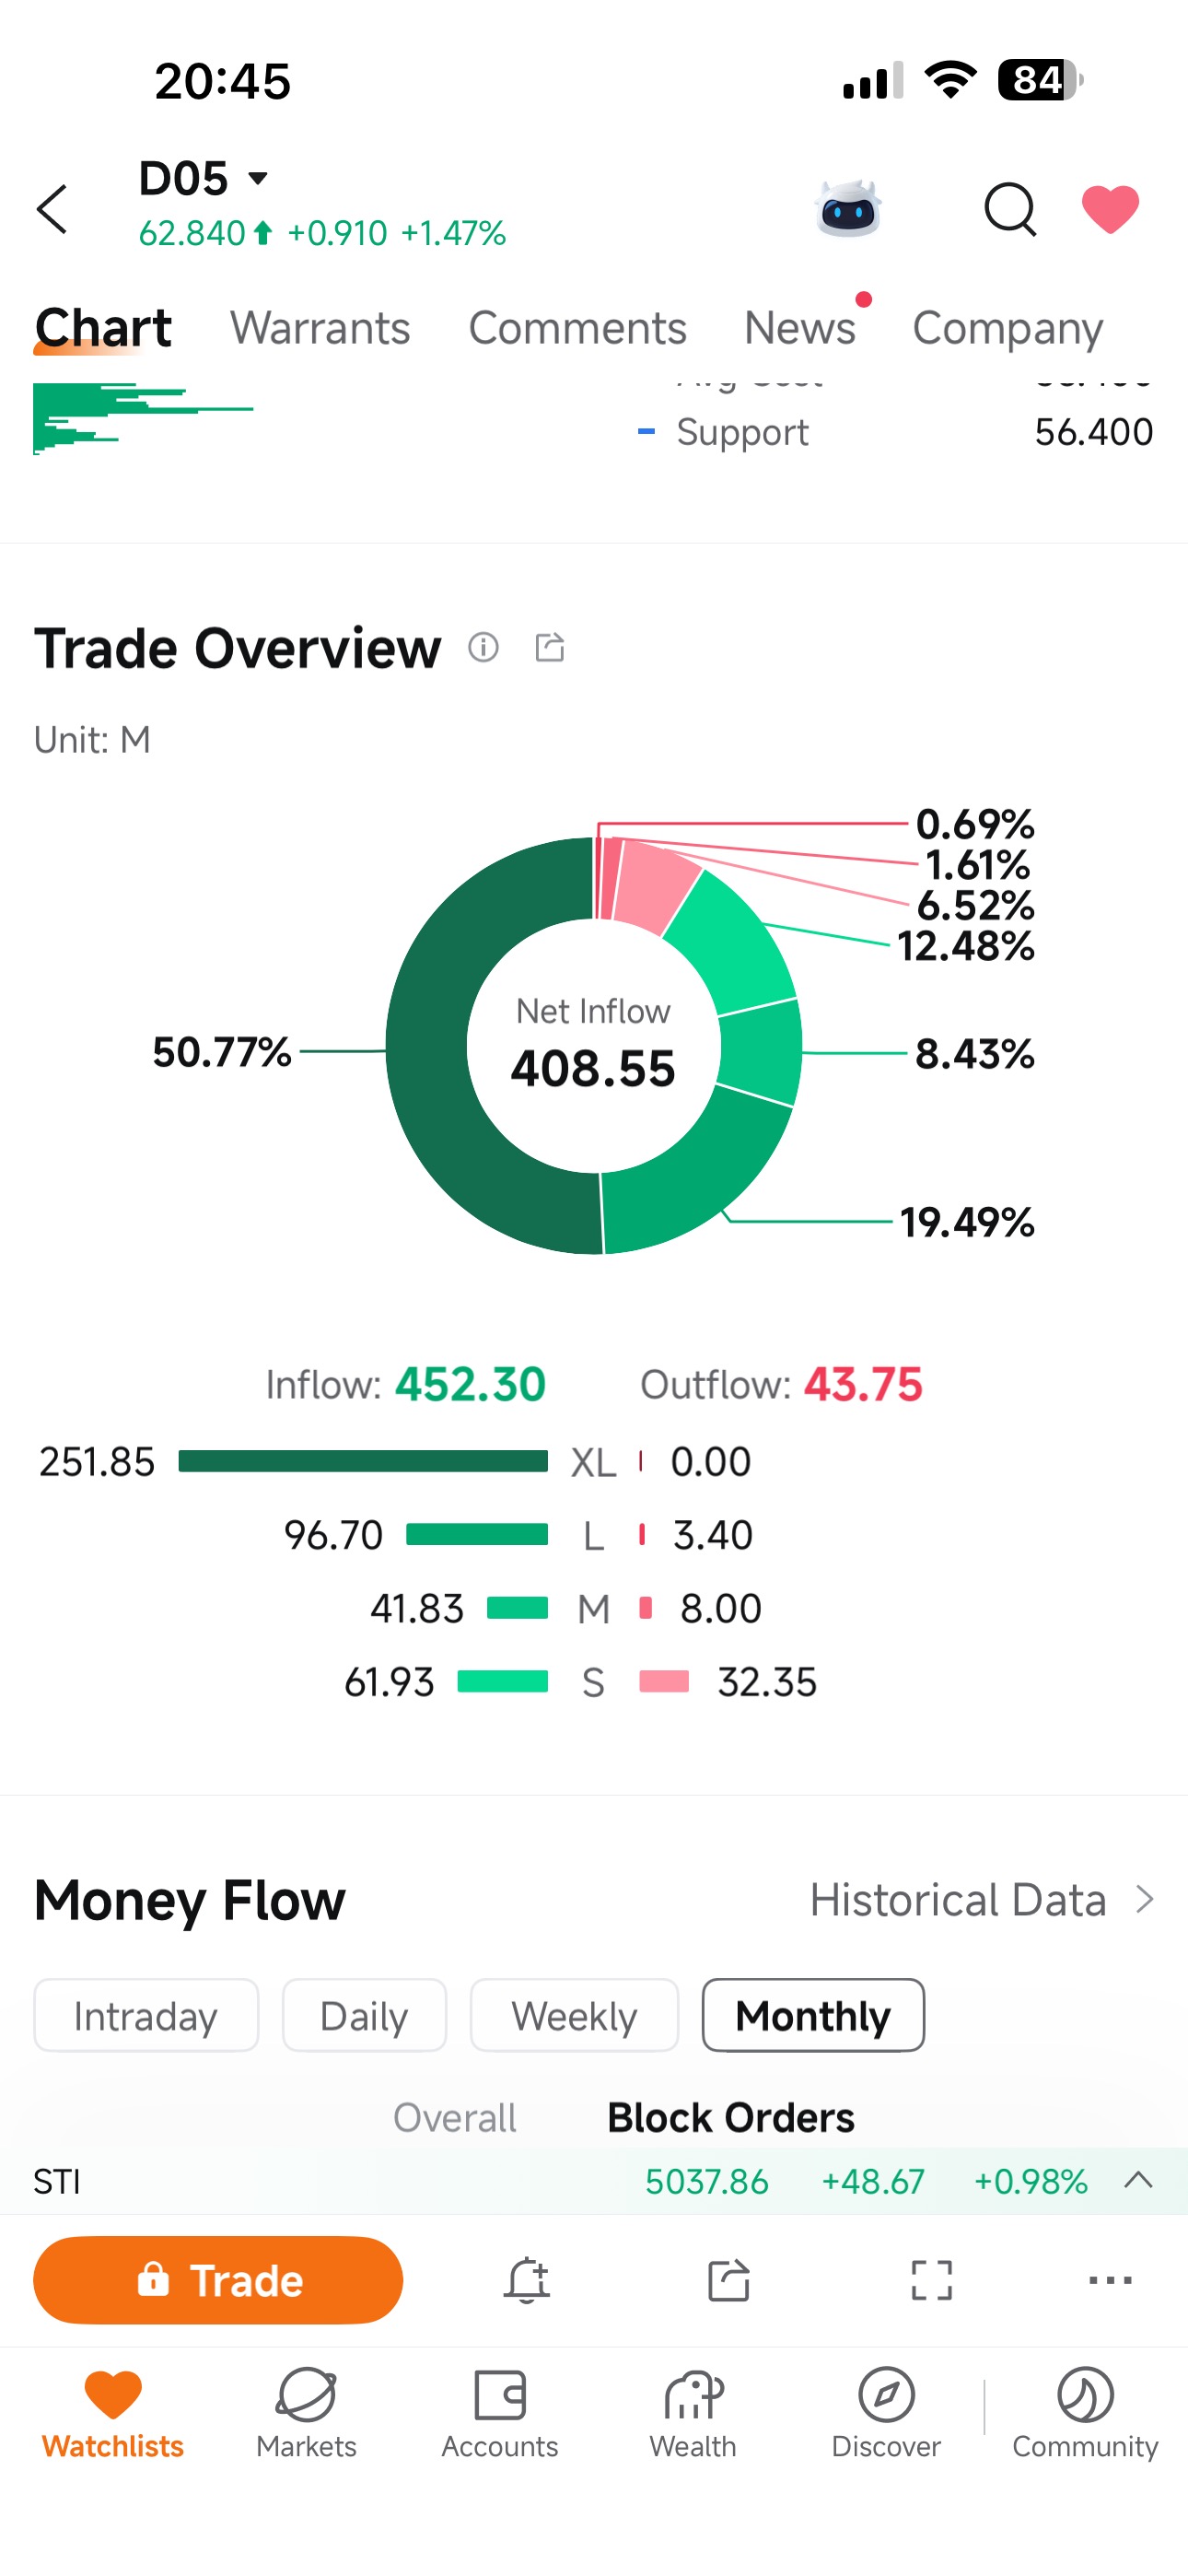Expand the STI index bar chevron
The image size is (1188, 2576).
[x=1138, y=2180]
